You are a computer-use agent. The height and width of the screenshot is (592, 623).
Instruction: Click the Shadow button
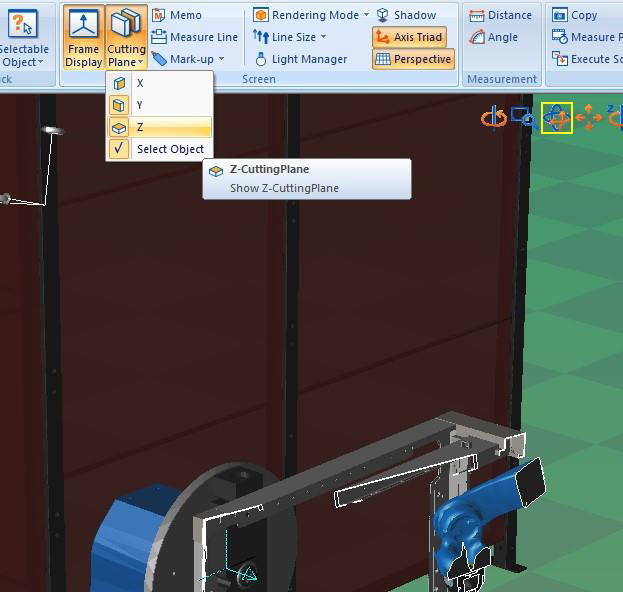[407, 15]
